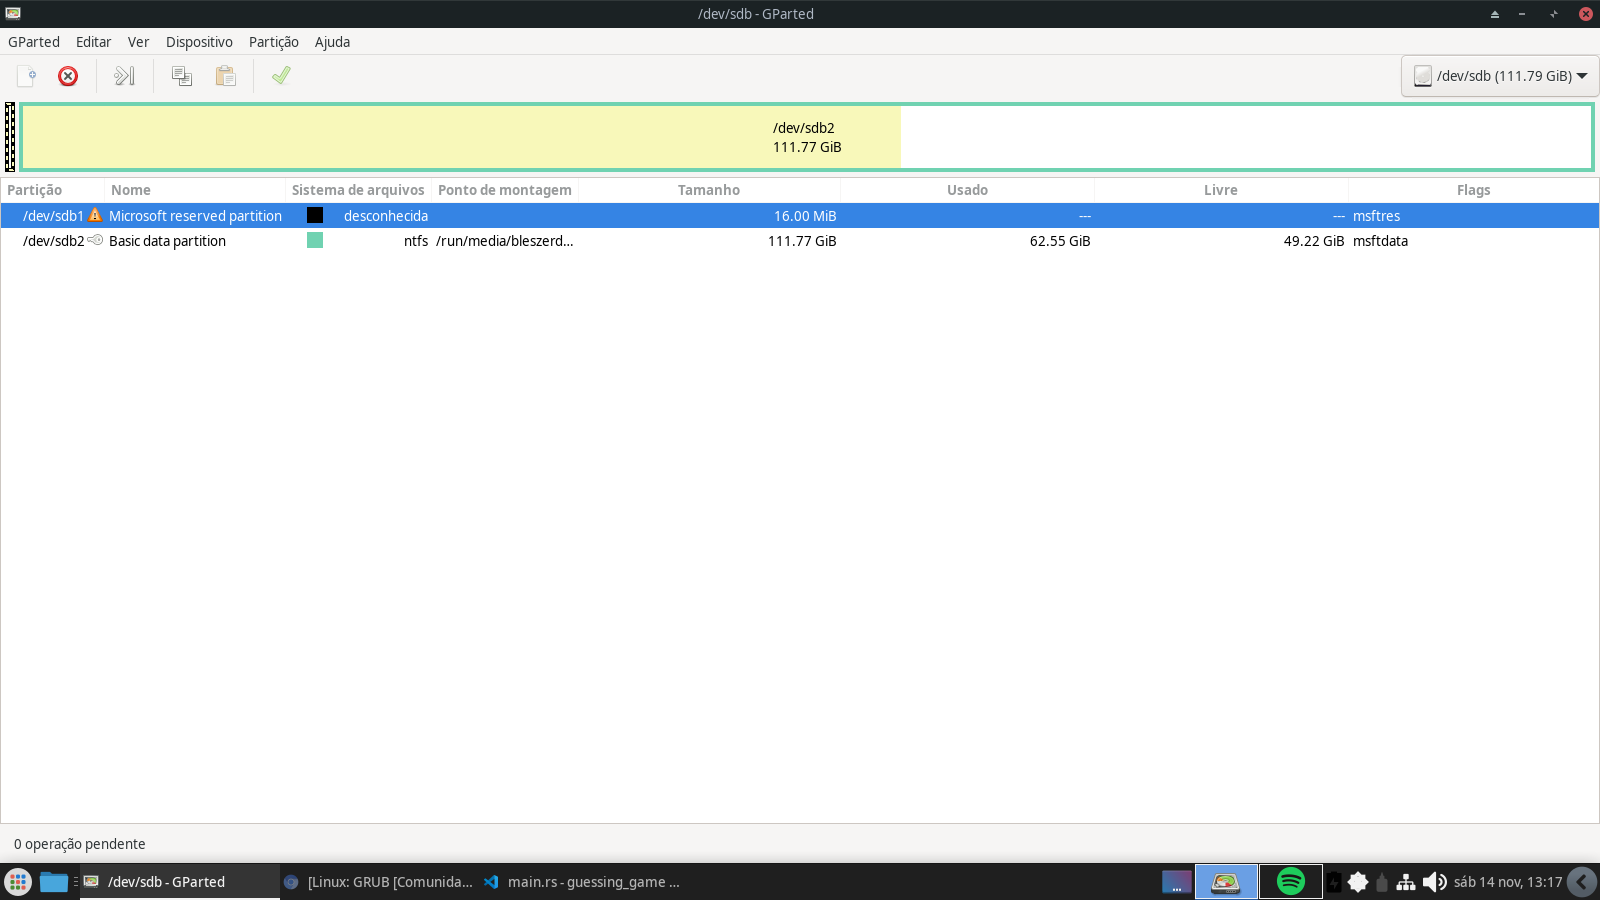Click the Ponto de montagem column header
1600x900 pixels.
pos(505,190)
